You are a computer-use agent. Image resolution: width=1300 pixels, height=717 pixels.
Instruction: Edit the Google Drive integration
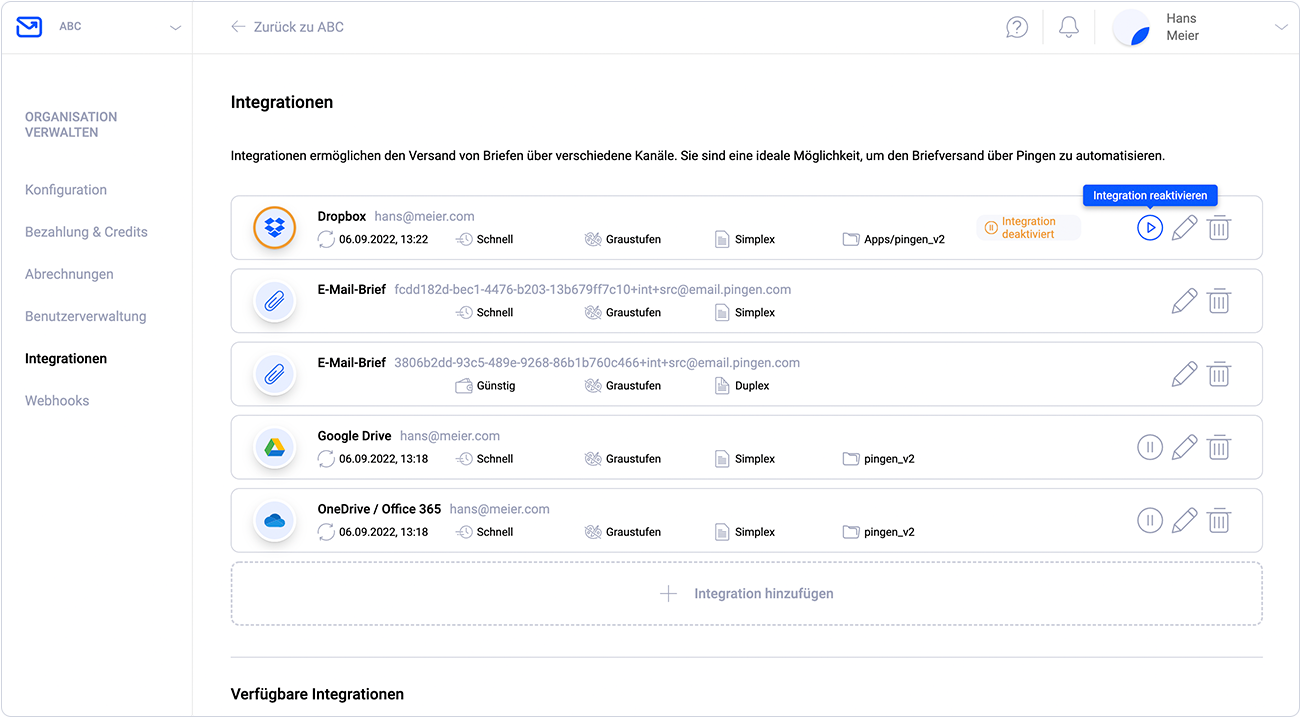pyautogui.click(x=1184, y=447)
